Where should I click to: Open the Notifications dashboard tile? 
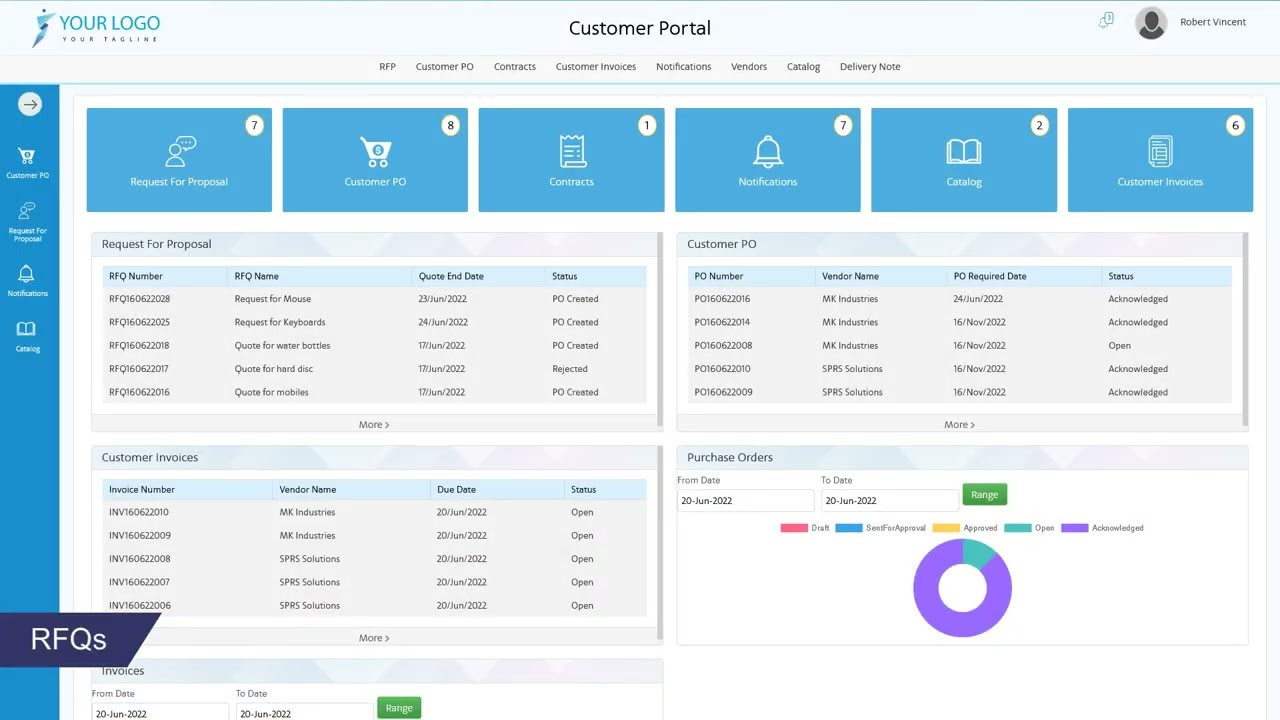(x=768, y=160)
